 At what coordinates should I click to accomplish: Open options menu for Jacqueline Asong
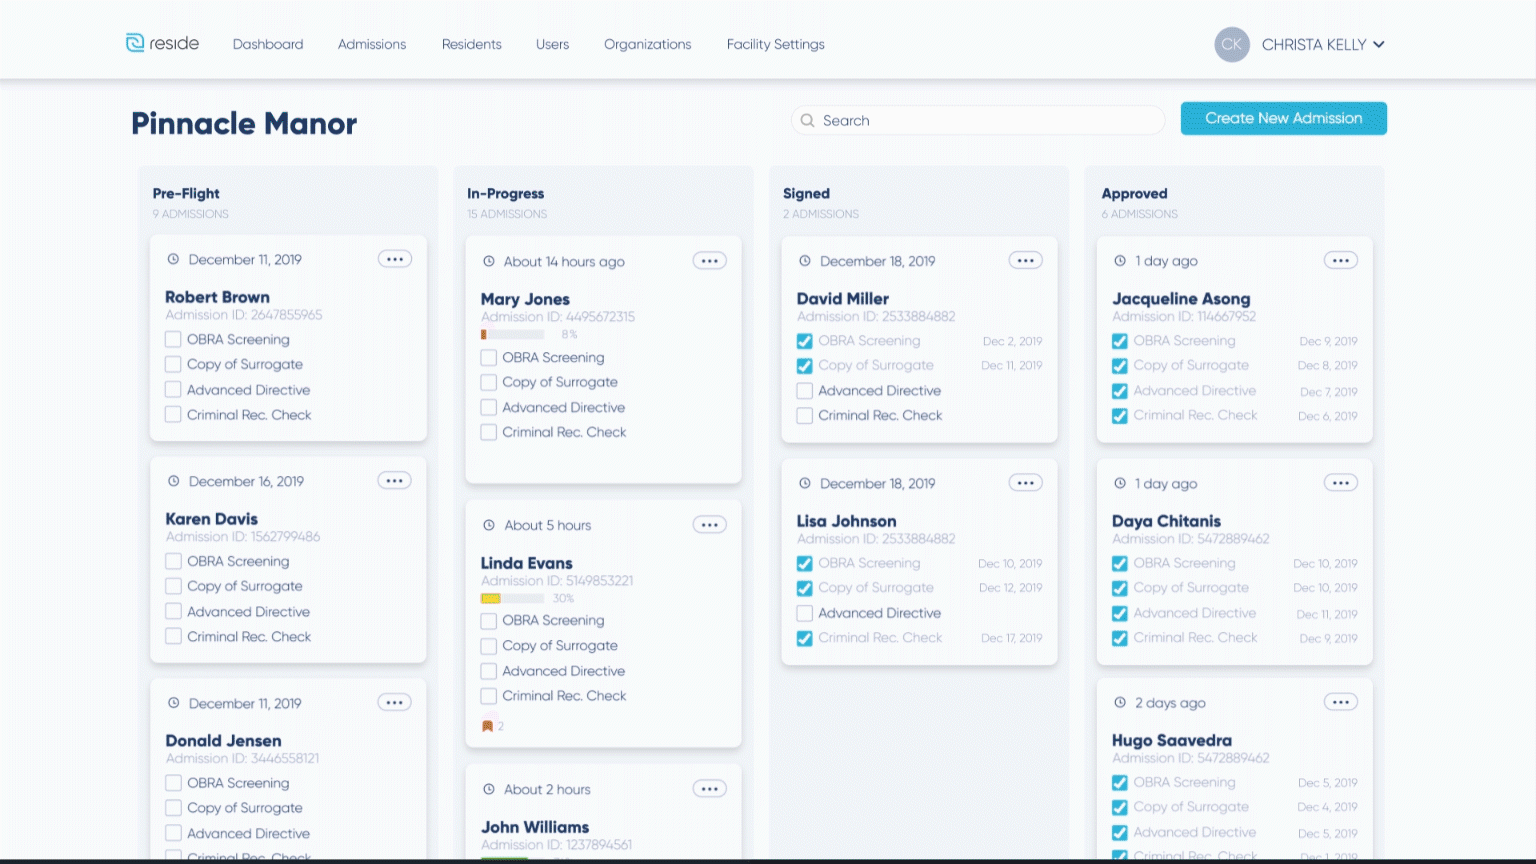click(x=1340, y=260)
